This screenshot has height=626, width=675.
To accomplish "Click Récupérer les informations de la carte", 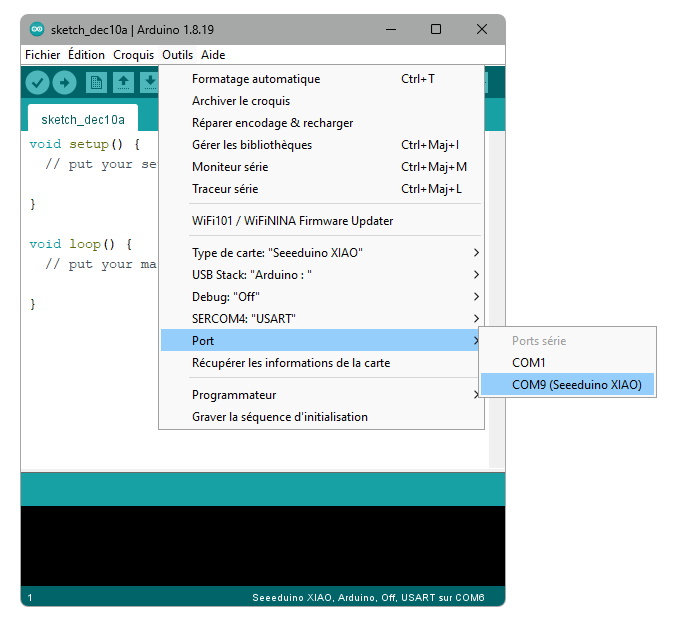I will pyautogui.click(x=291, y=363).
